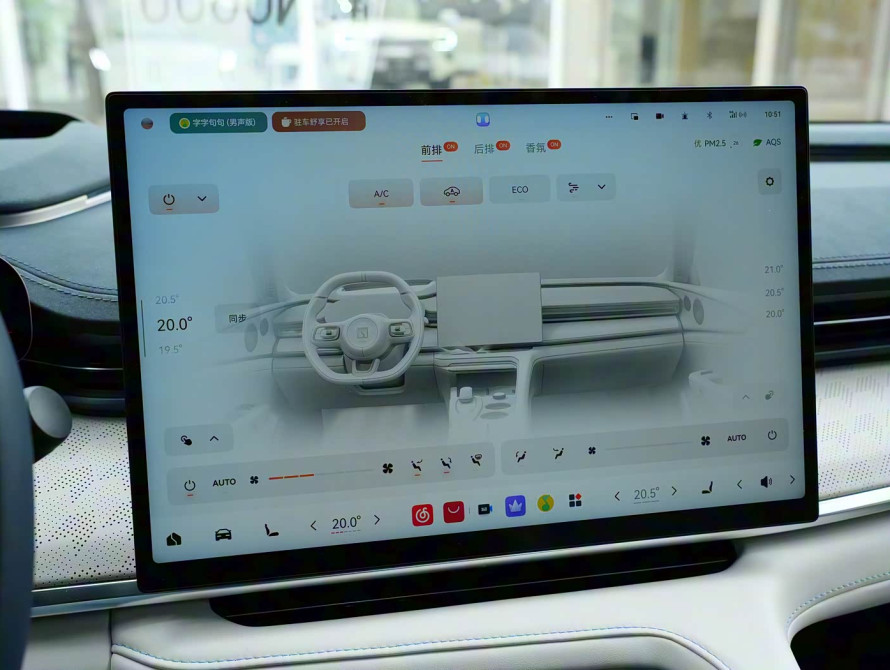890x670 pixels.
Task: Expand the touch-control panel chevron
Action: (x=214, y=439)
